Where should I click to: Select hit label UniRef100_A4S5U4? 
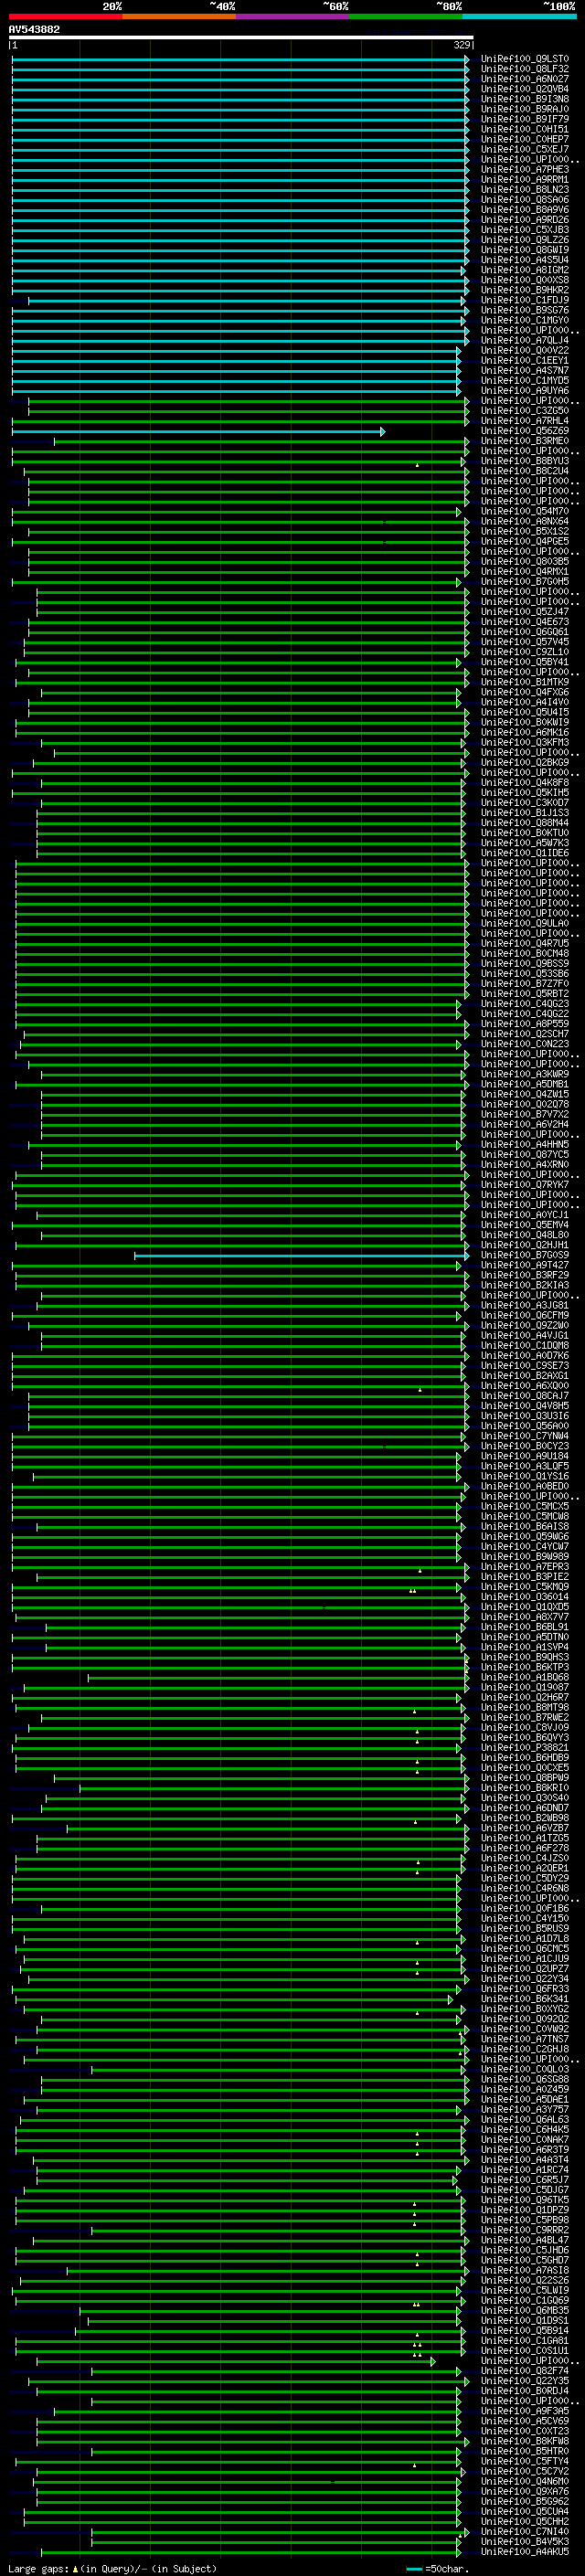point(525,260)
